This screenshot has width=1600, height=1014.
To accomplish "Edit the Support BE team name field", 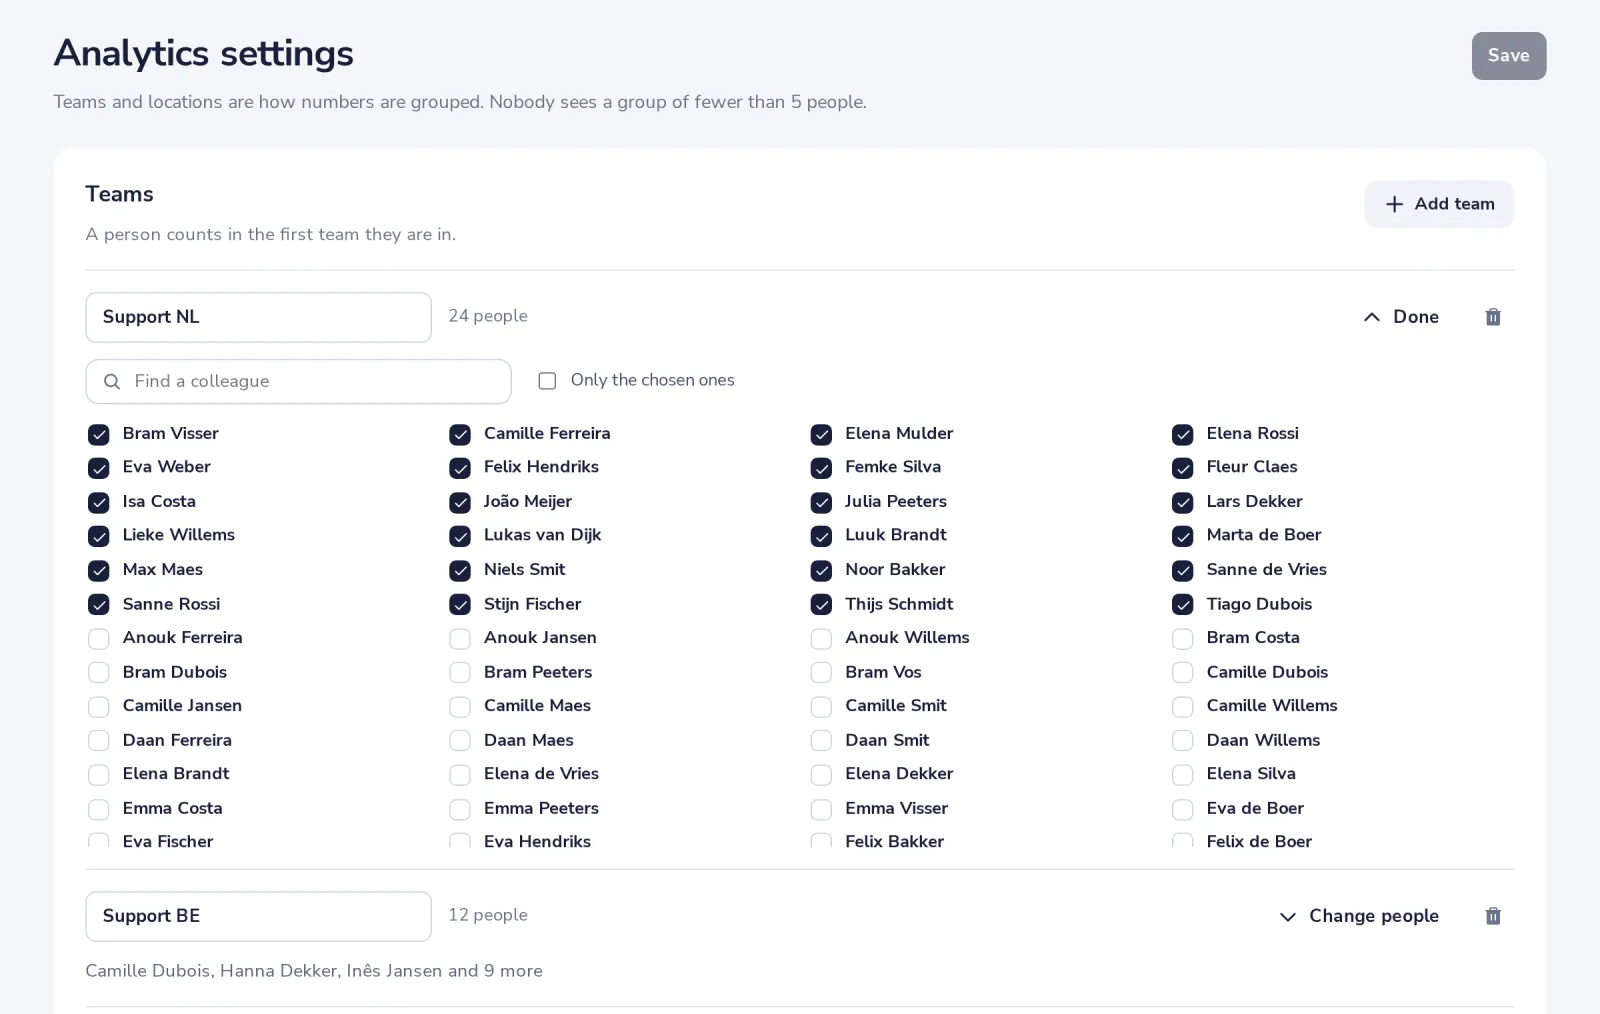I will tap(258, 916).
